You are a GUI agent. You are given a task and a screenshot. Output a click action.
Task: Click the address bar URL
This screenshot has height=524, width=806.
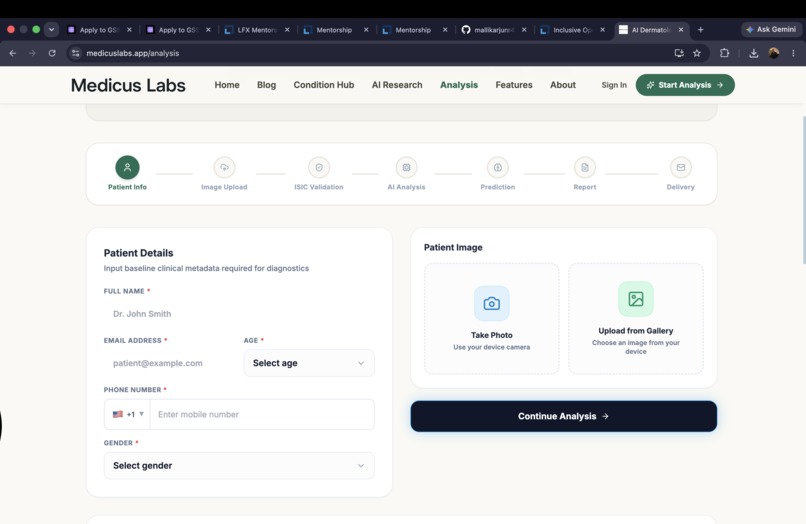point(133,53)
